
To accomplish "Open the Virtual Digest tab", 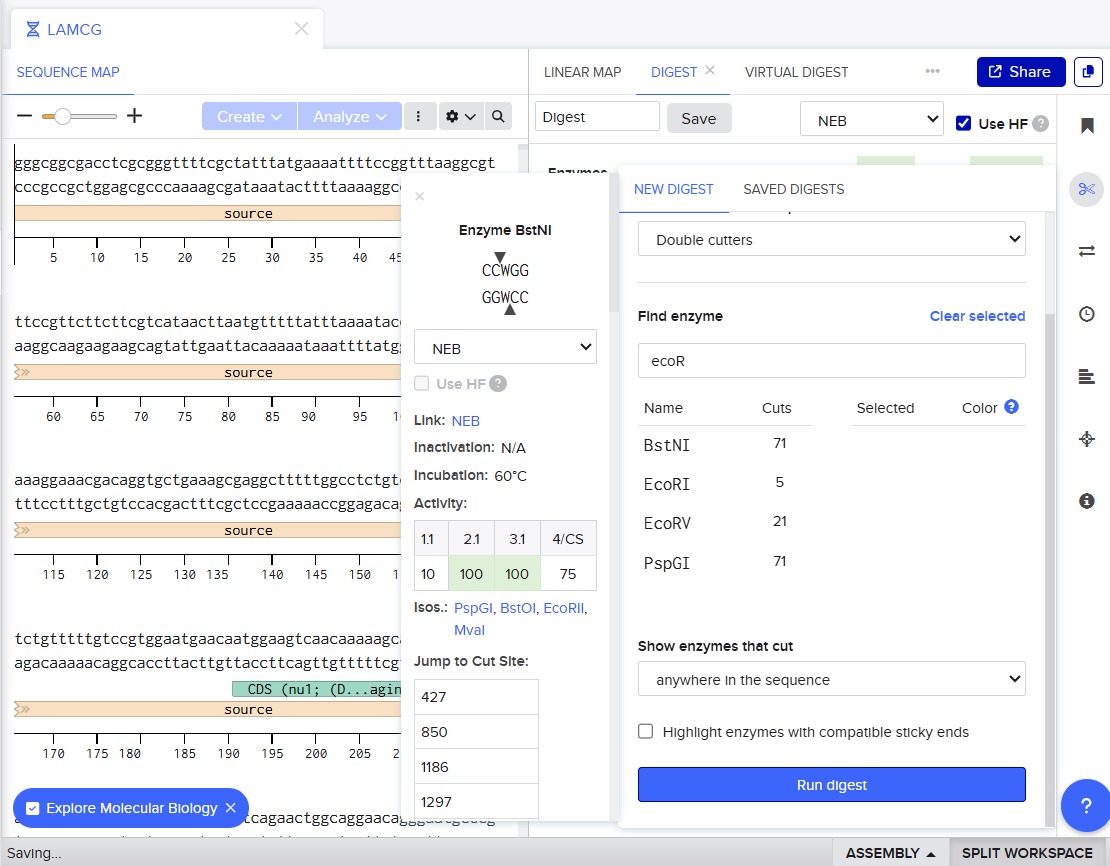I will tap(796, 72).
